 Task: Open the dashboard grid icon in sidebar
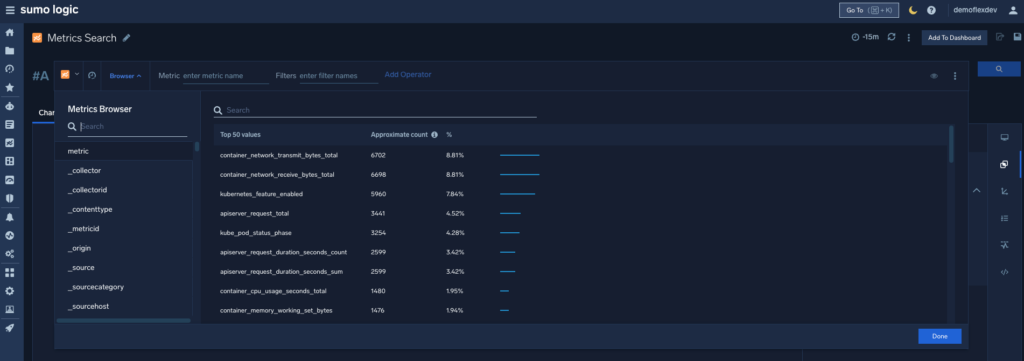[10, 161]
